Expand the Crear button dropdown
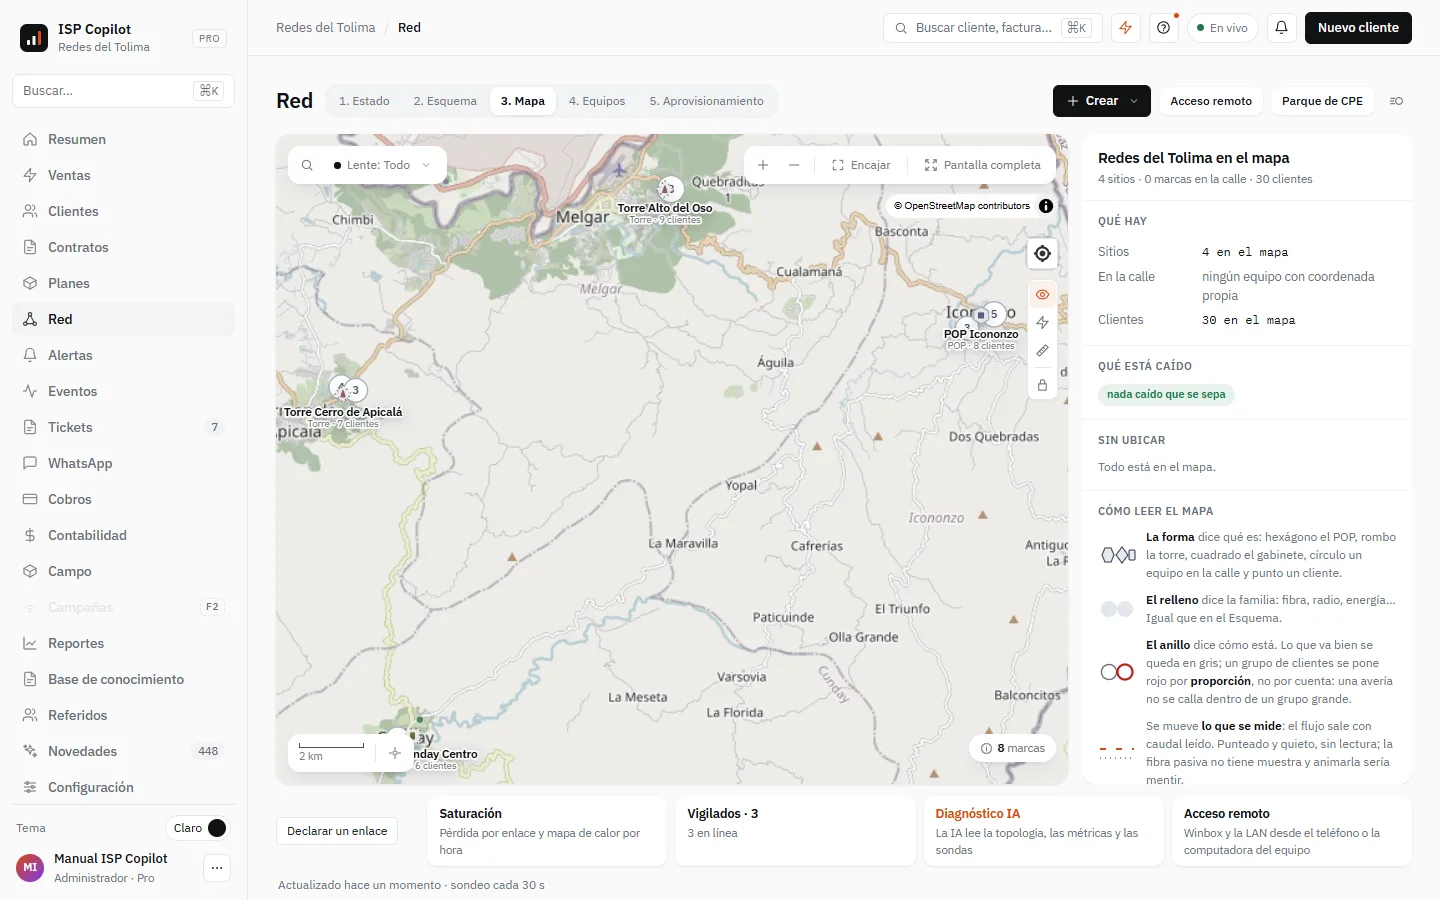 click(x=1102, y=101)
